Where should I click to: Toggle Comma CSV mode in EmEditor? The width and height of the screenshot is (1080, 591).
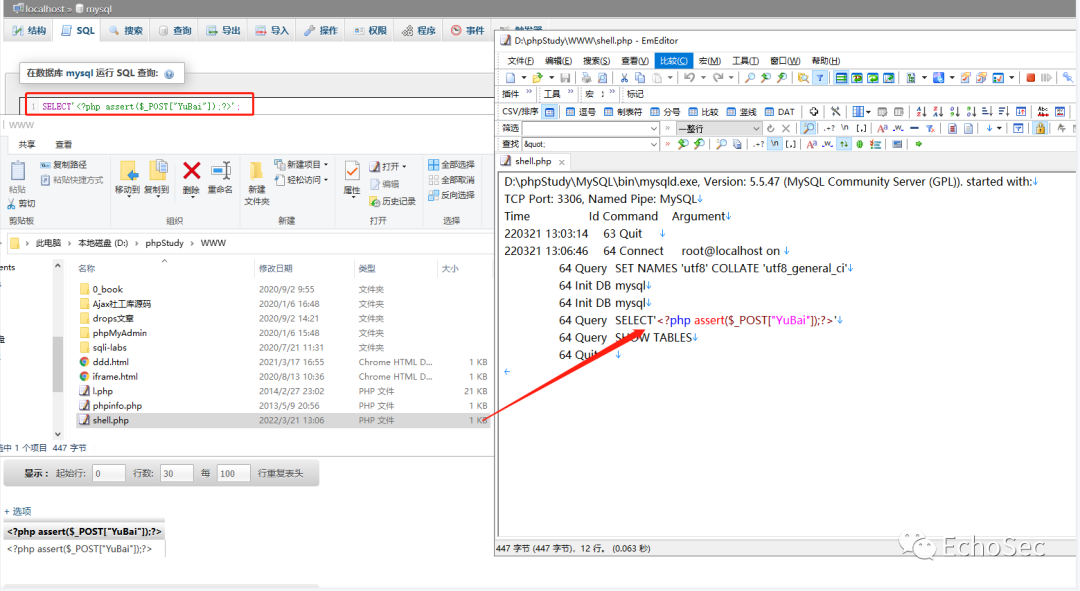click(581, 112)
